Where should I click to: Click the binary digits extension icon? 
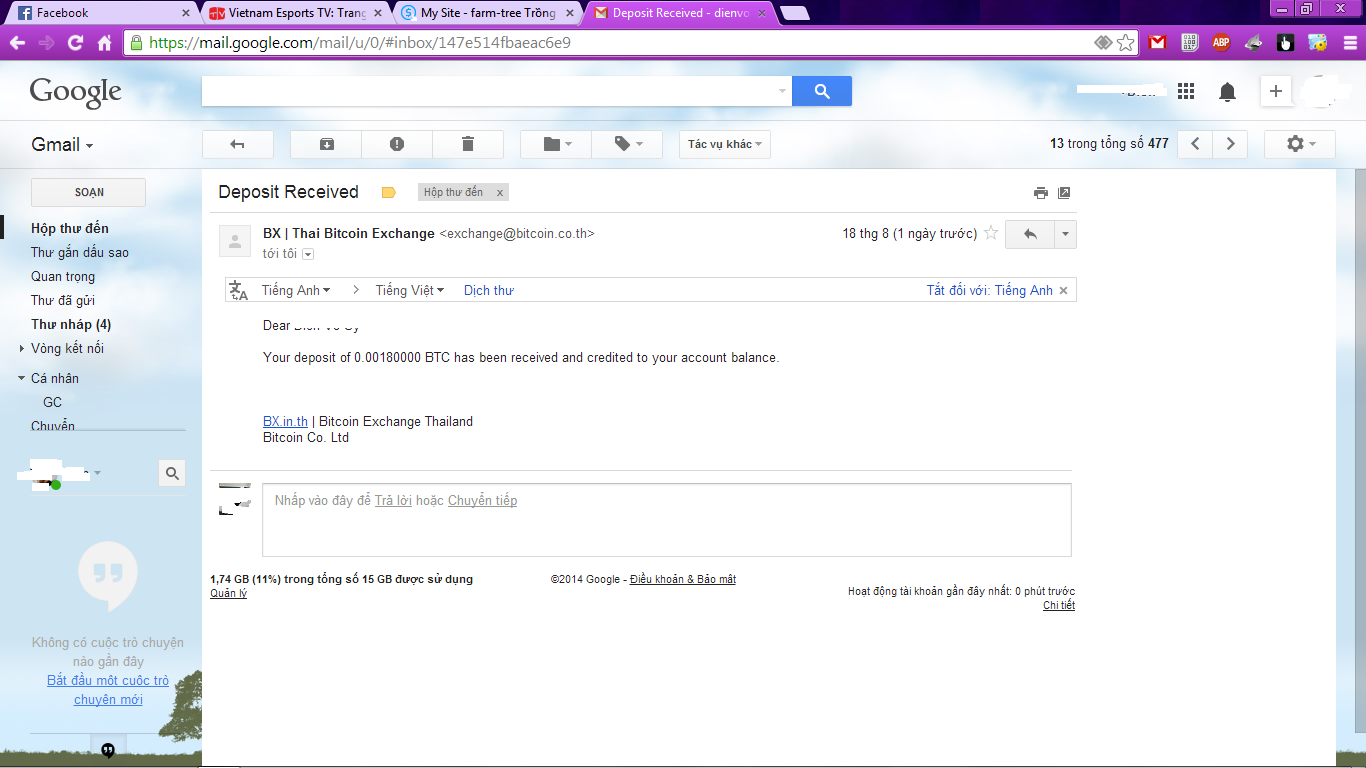click(x=1190, y=43)
